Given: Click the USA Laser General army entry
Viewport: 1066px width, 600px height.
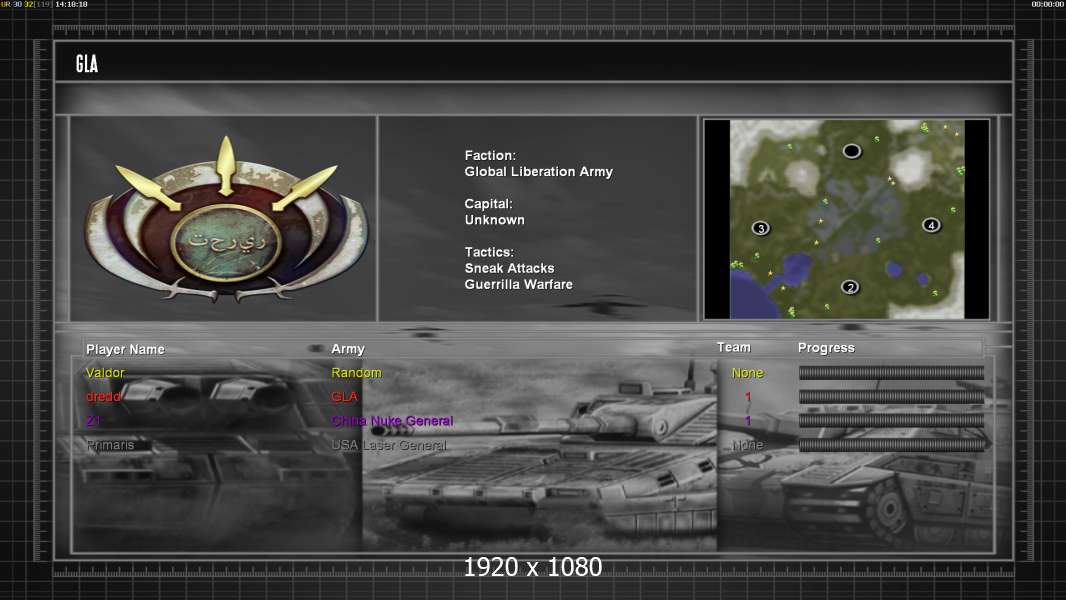Looking at the screenshot, I should coord(389,445).
